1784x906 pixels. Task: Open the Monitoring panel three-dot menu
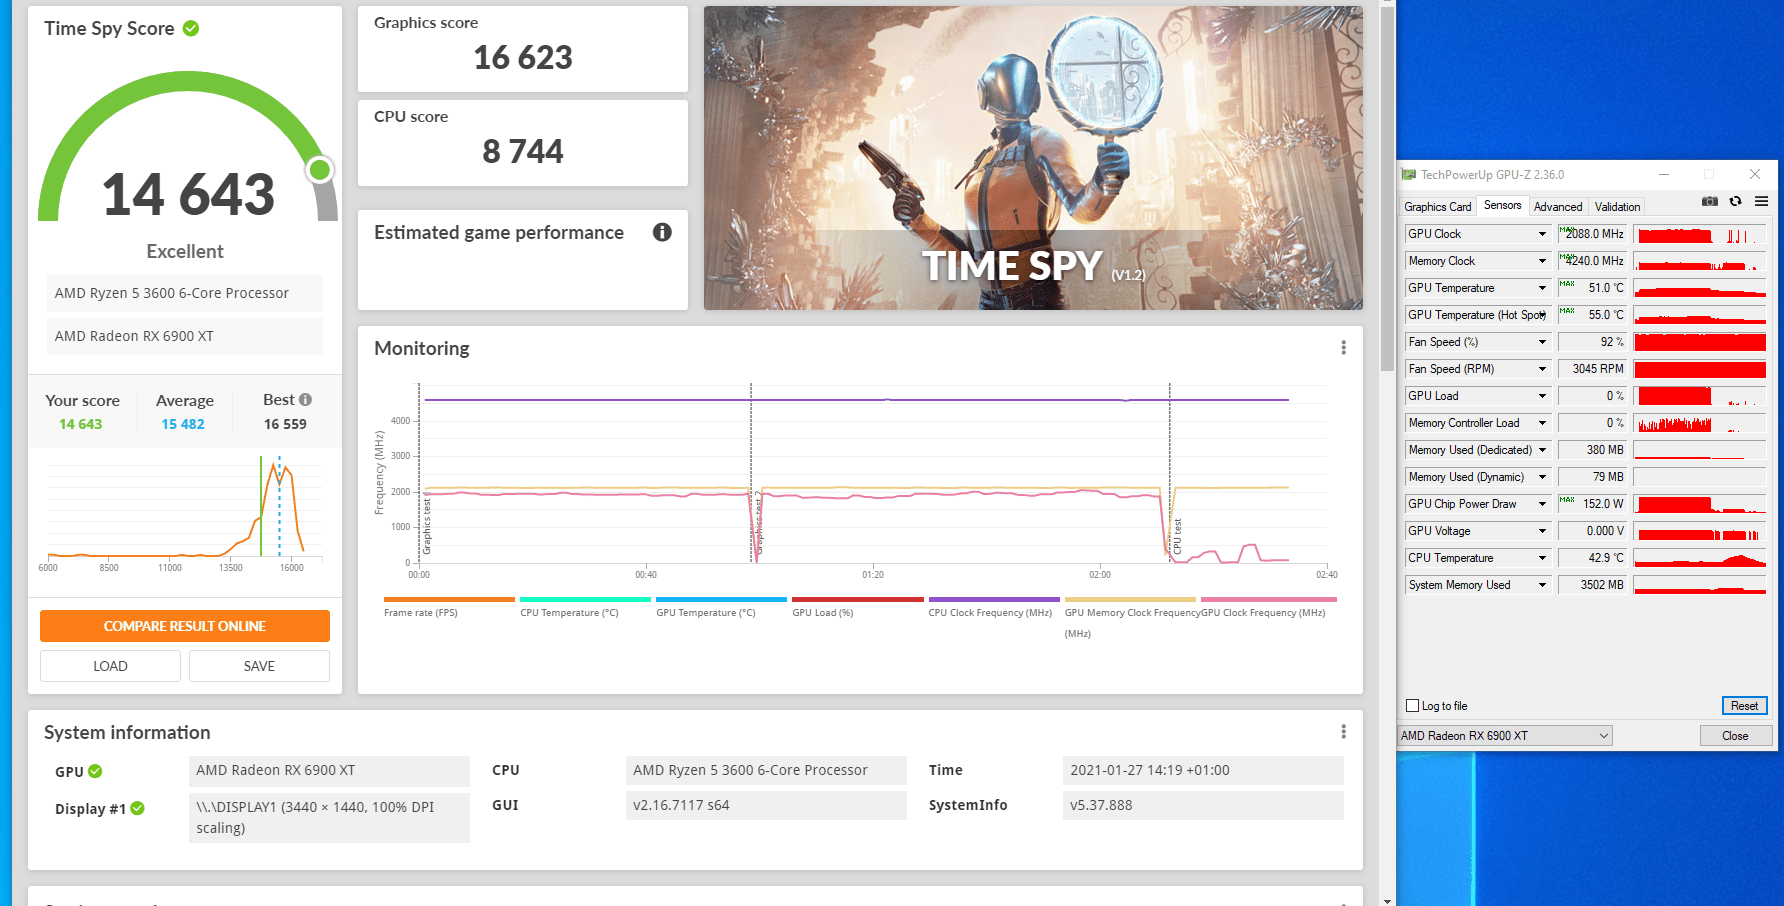pyautogui.click(x=1343, y=348)
